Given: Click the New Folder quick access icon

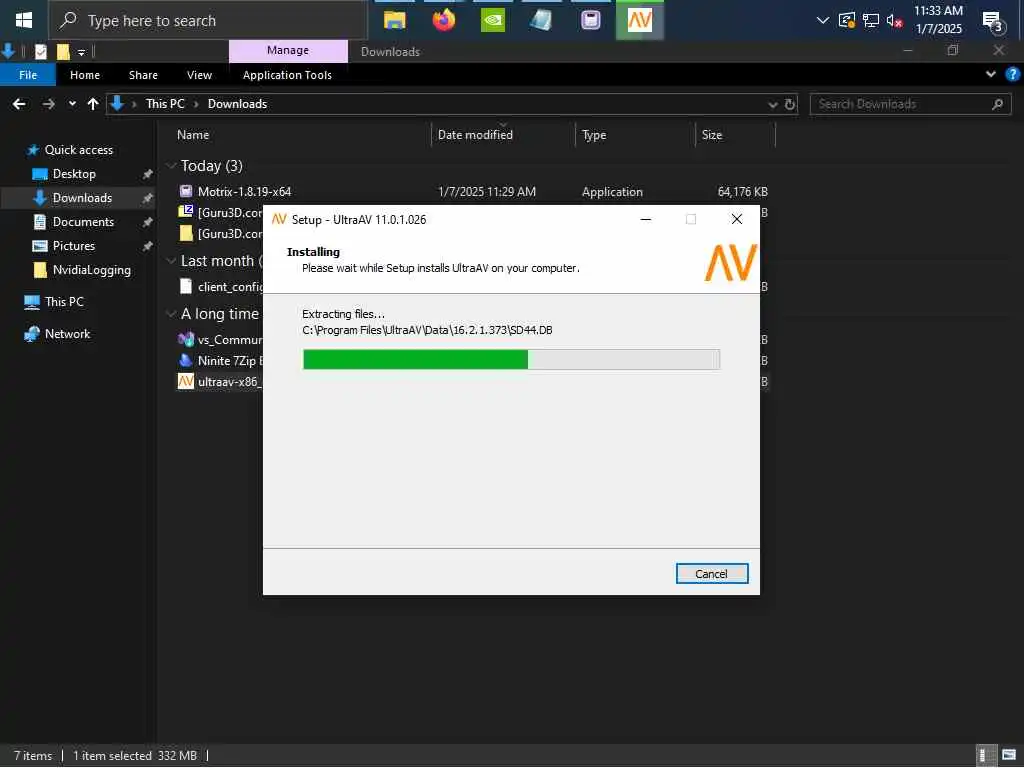Looking at the screenshot, I should pyautogui.click(x=63, y=52).
